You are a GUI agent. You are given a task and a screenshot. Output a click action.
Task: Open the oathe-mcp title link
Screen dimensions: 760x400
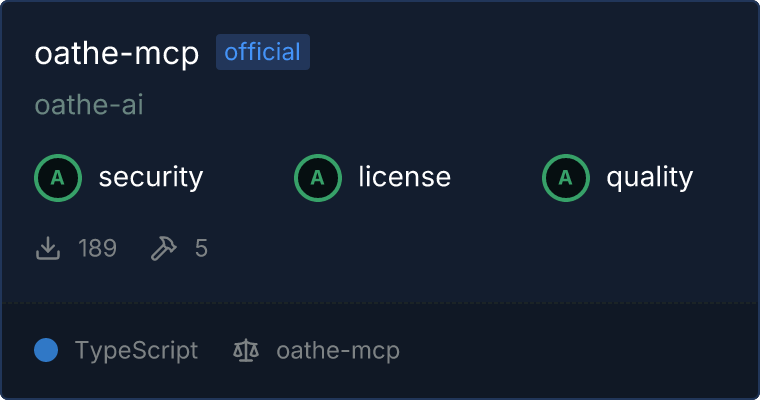click(117, 53)
